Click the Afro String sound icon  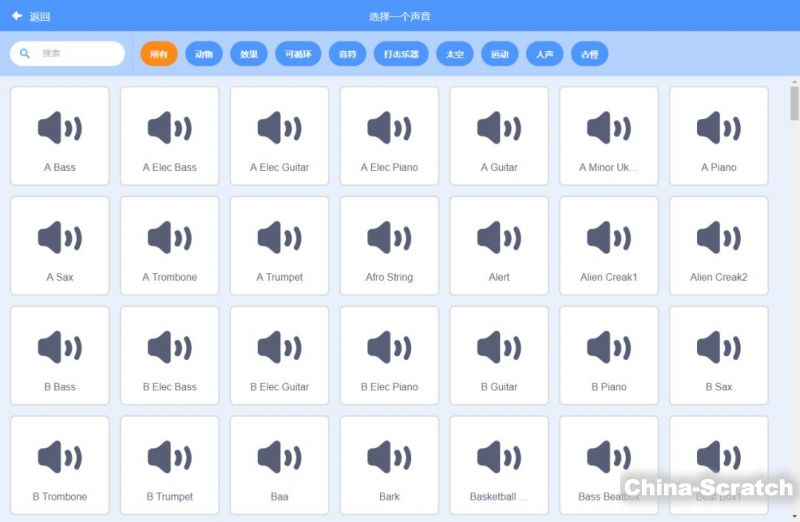coord(389,238)
